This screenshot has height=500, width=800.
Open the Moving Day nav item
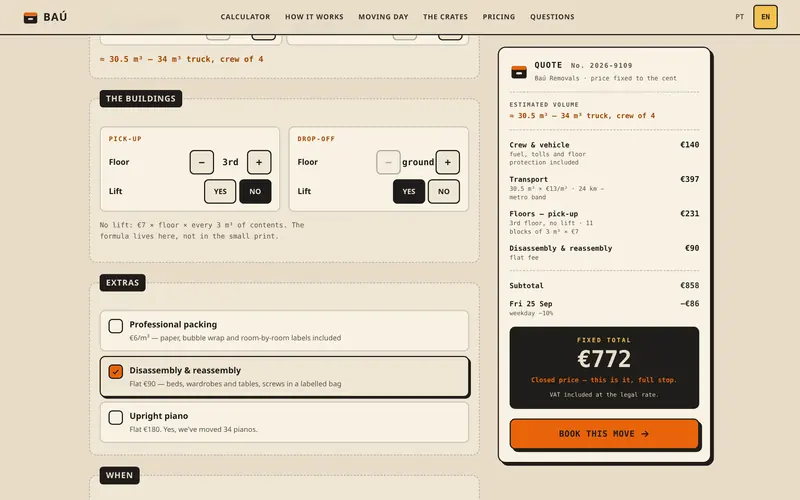[x=383, y=17]
